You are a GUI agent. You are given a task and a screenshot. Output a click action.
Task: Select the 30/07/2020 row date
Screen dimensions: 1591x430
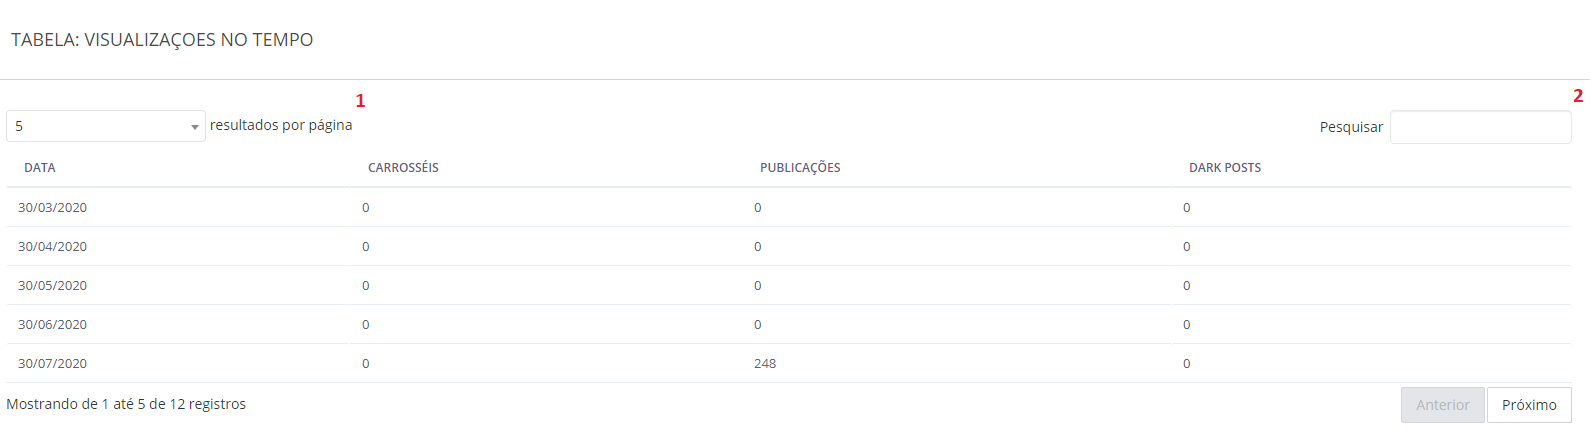[x=52, y=364]
